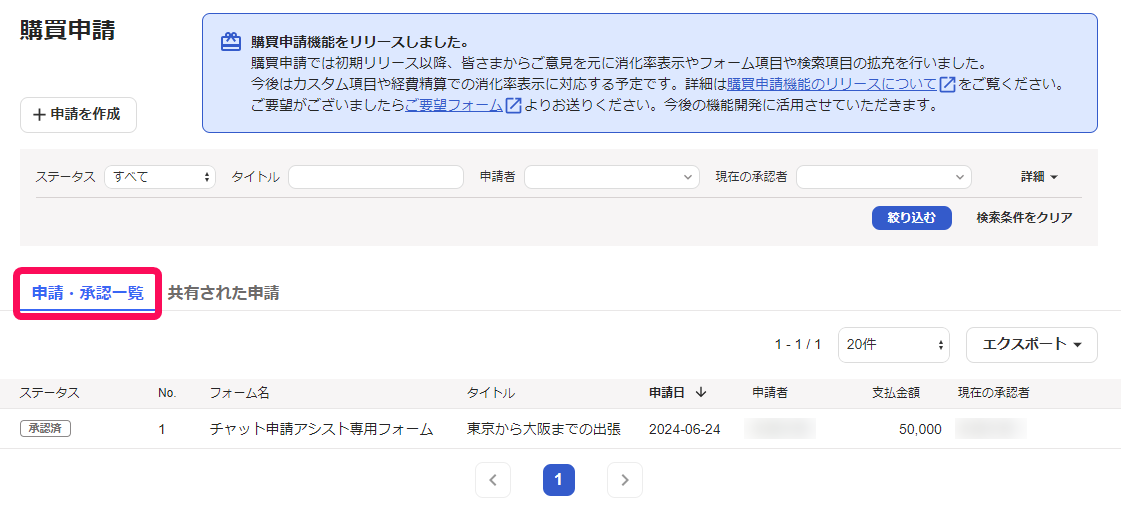Open 購買申請機能のリリースについて link
The image size is (1121, 513).
(831, 85)
